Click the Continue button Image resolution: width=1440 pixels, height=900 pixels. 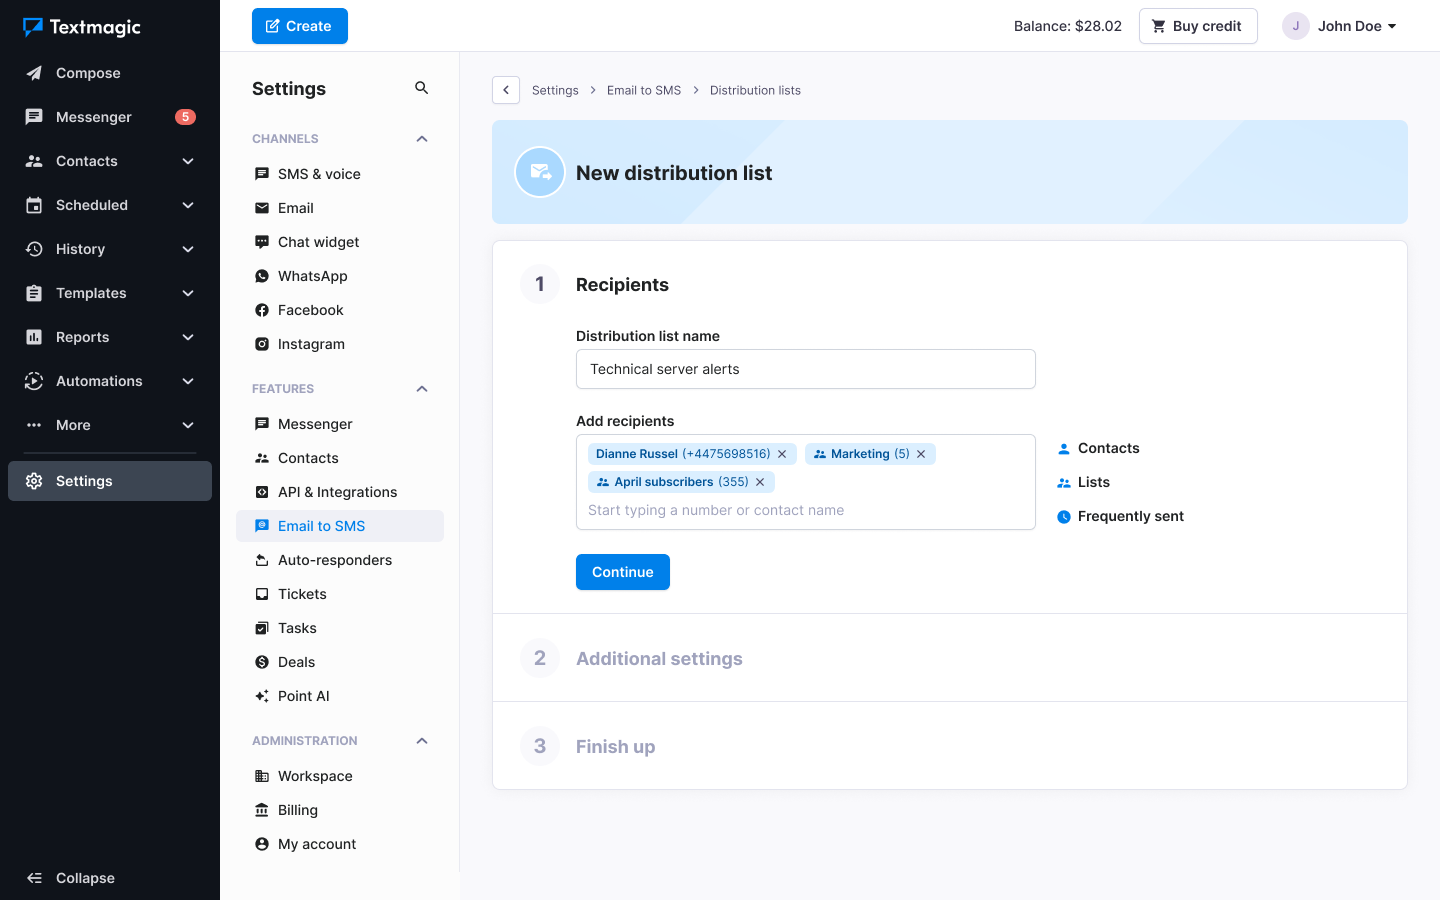pyautogui.click(x=622, y=571)
